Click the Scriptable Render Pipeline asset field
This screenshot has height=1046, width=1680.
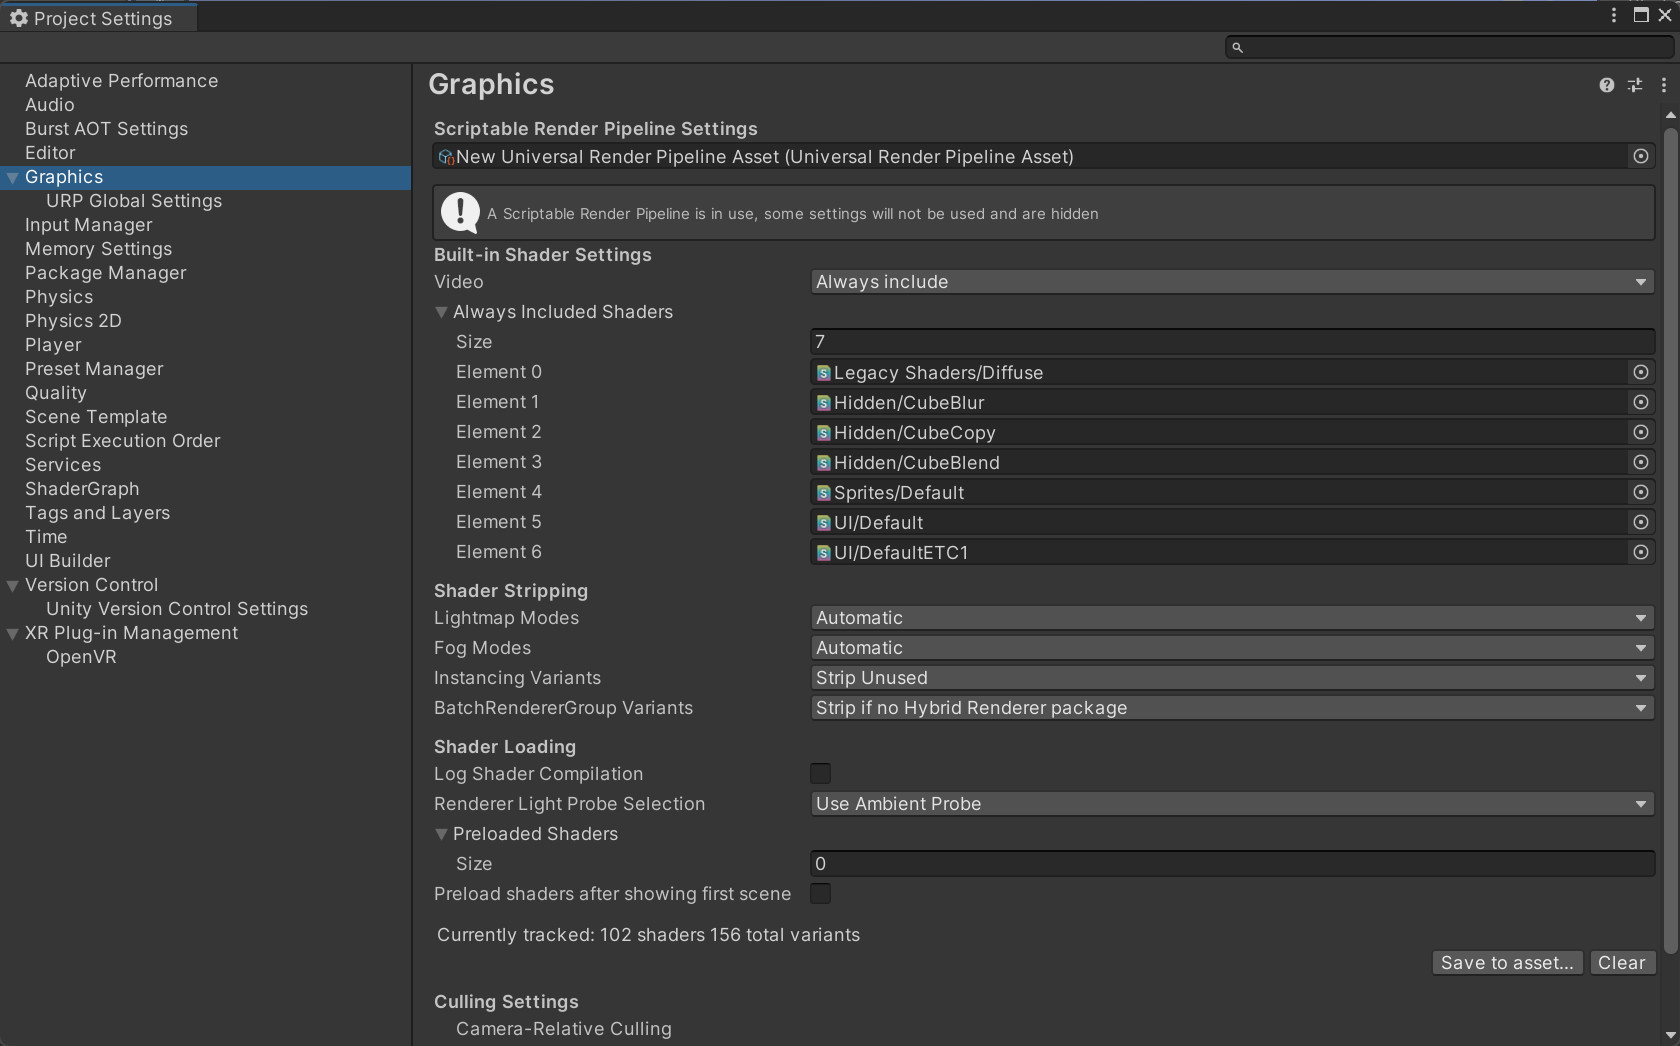point(1043,157)
